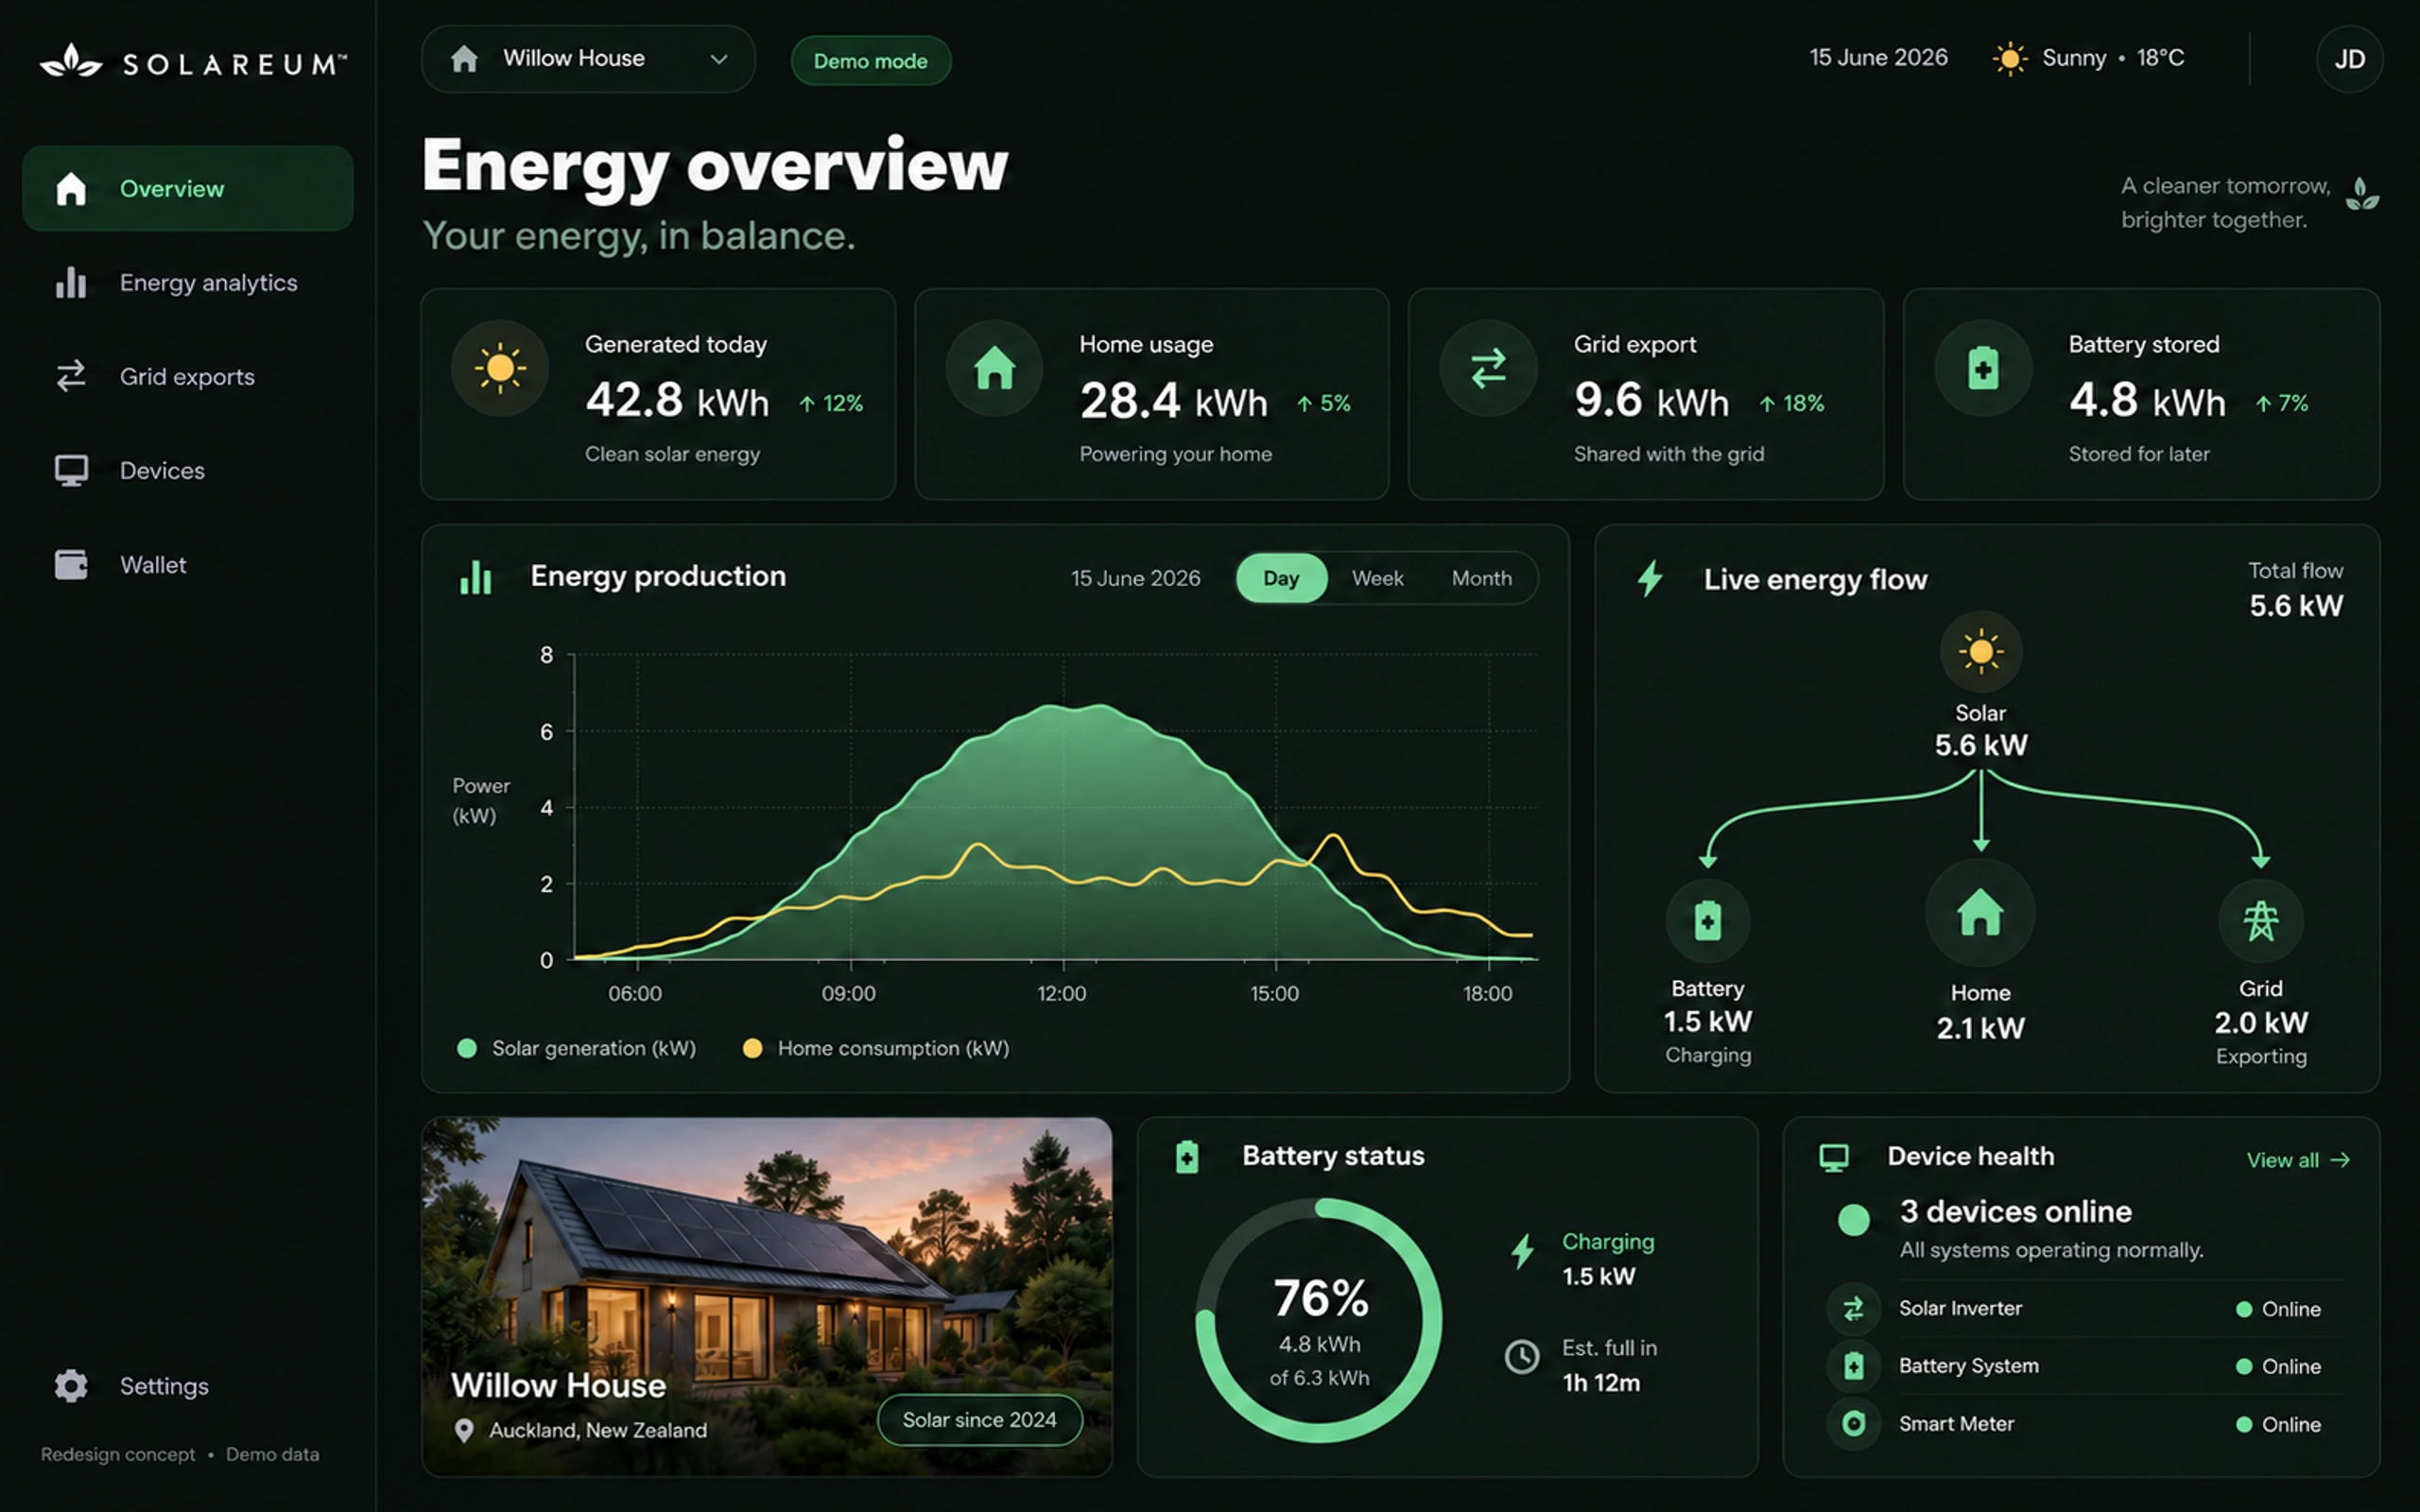This screenshot has width=2420, height=1512.
Task: Click the Willow House photo thumbnail
Action: pos(767,1296)
